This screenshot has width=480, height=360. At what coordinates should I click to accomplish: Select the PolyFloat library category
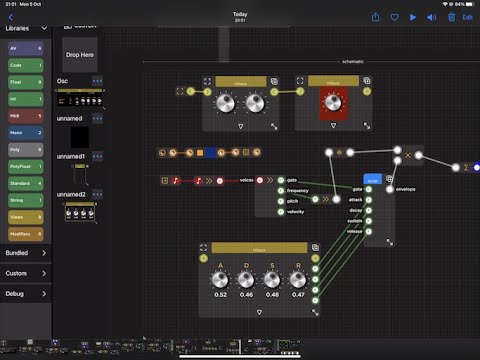click(x=26, y=167)
